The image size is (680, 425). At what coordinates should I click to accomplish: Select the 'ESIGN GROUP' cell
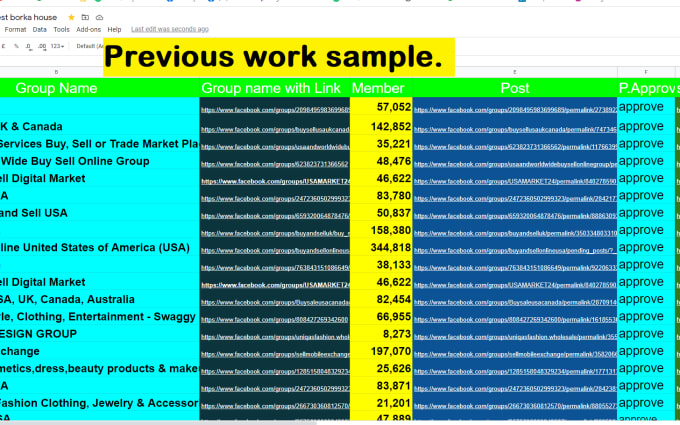click(x=100, y=334)
